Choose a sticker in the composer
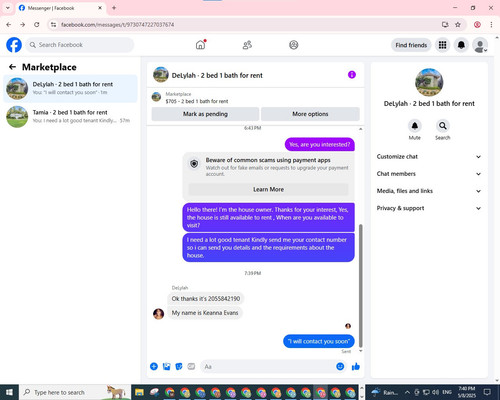This screenshot has height=400, width=500. click(179, 367)
